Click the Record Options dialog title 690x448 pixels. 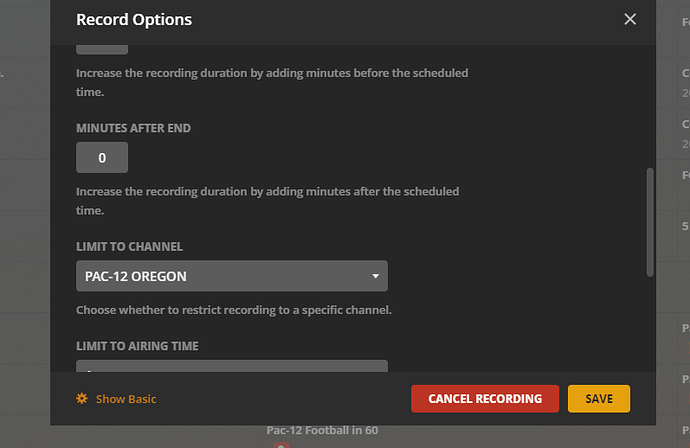click(134, 19)
